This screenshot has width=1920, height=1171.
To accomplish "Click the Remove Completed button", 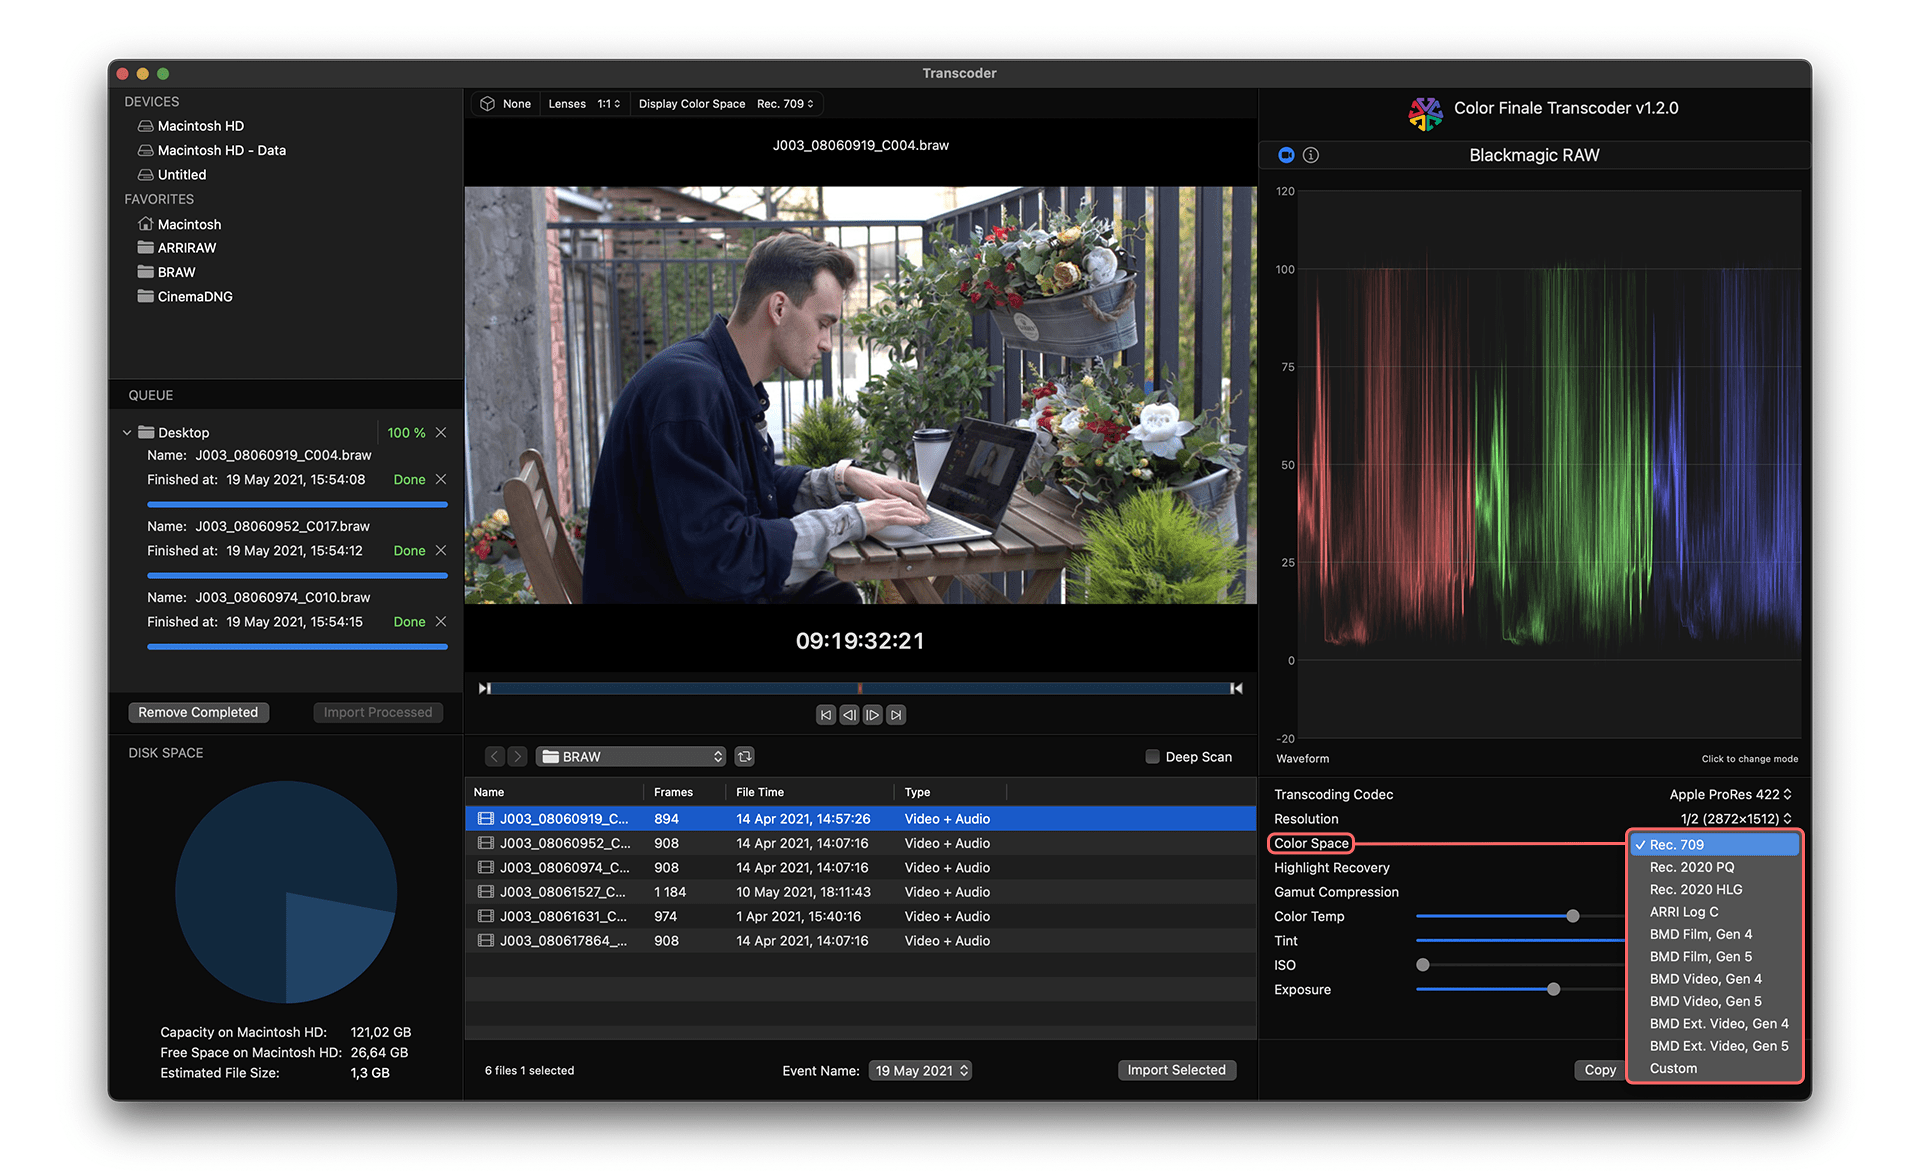I will click(198, 713).
